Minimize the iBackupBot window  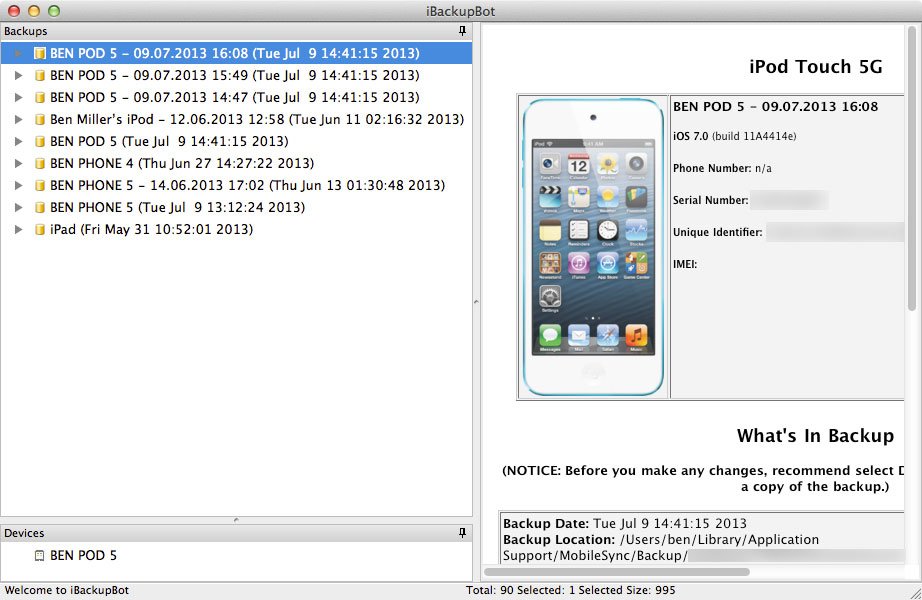(x=34, y=11)
